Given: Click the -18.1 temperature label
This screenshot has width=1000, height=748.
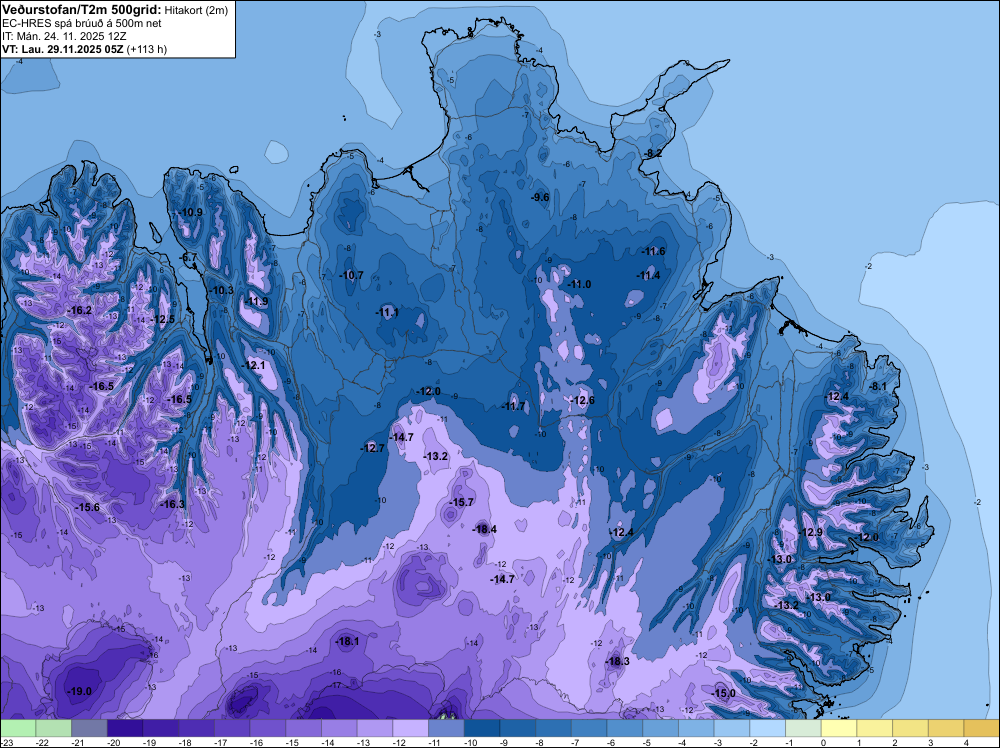Looking at the screenshot, I should (x=347, y=642).
